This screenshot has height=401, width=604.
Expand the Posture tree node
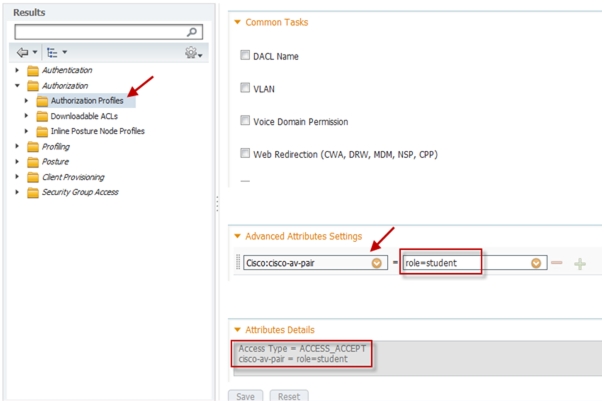pos(17,161)
